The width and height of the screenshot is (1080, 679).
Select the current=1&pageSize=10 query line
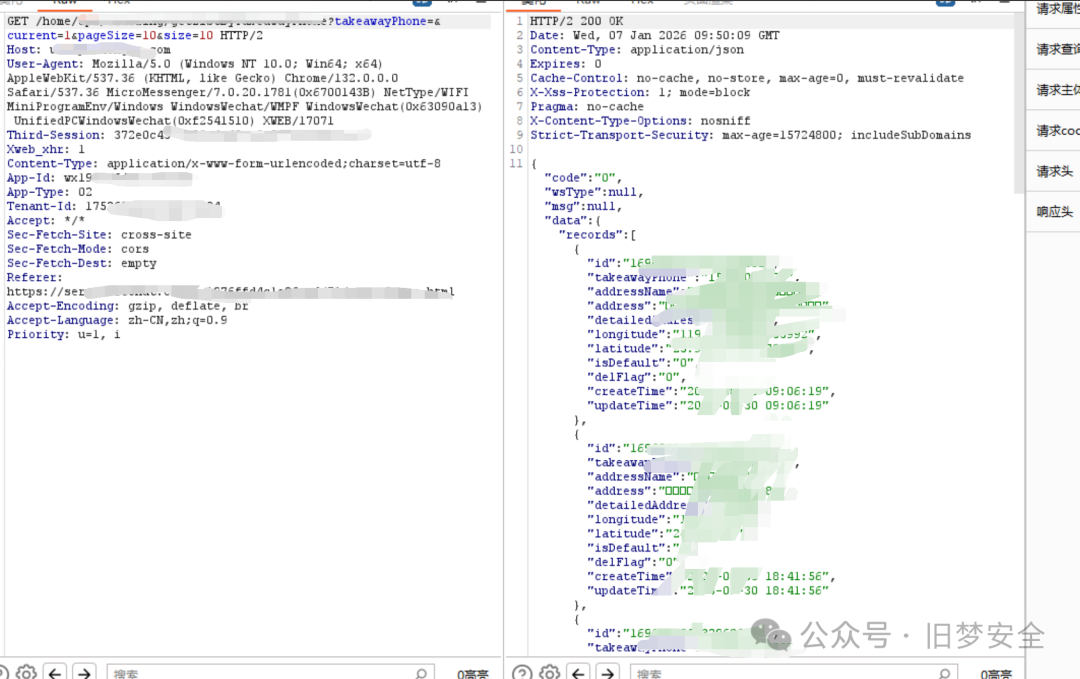pos(135,36)
